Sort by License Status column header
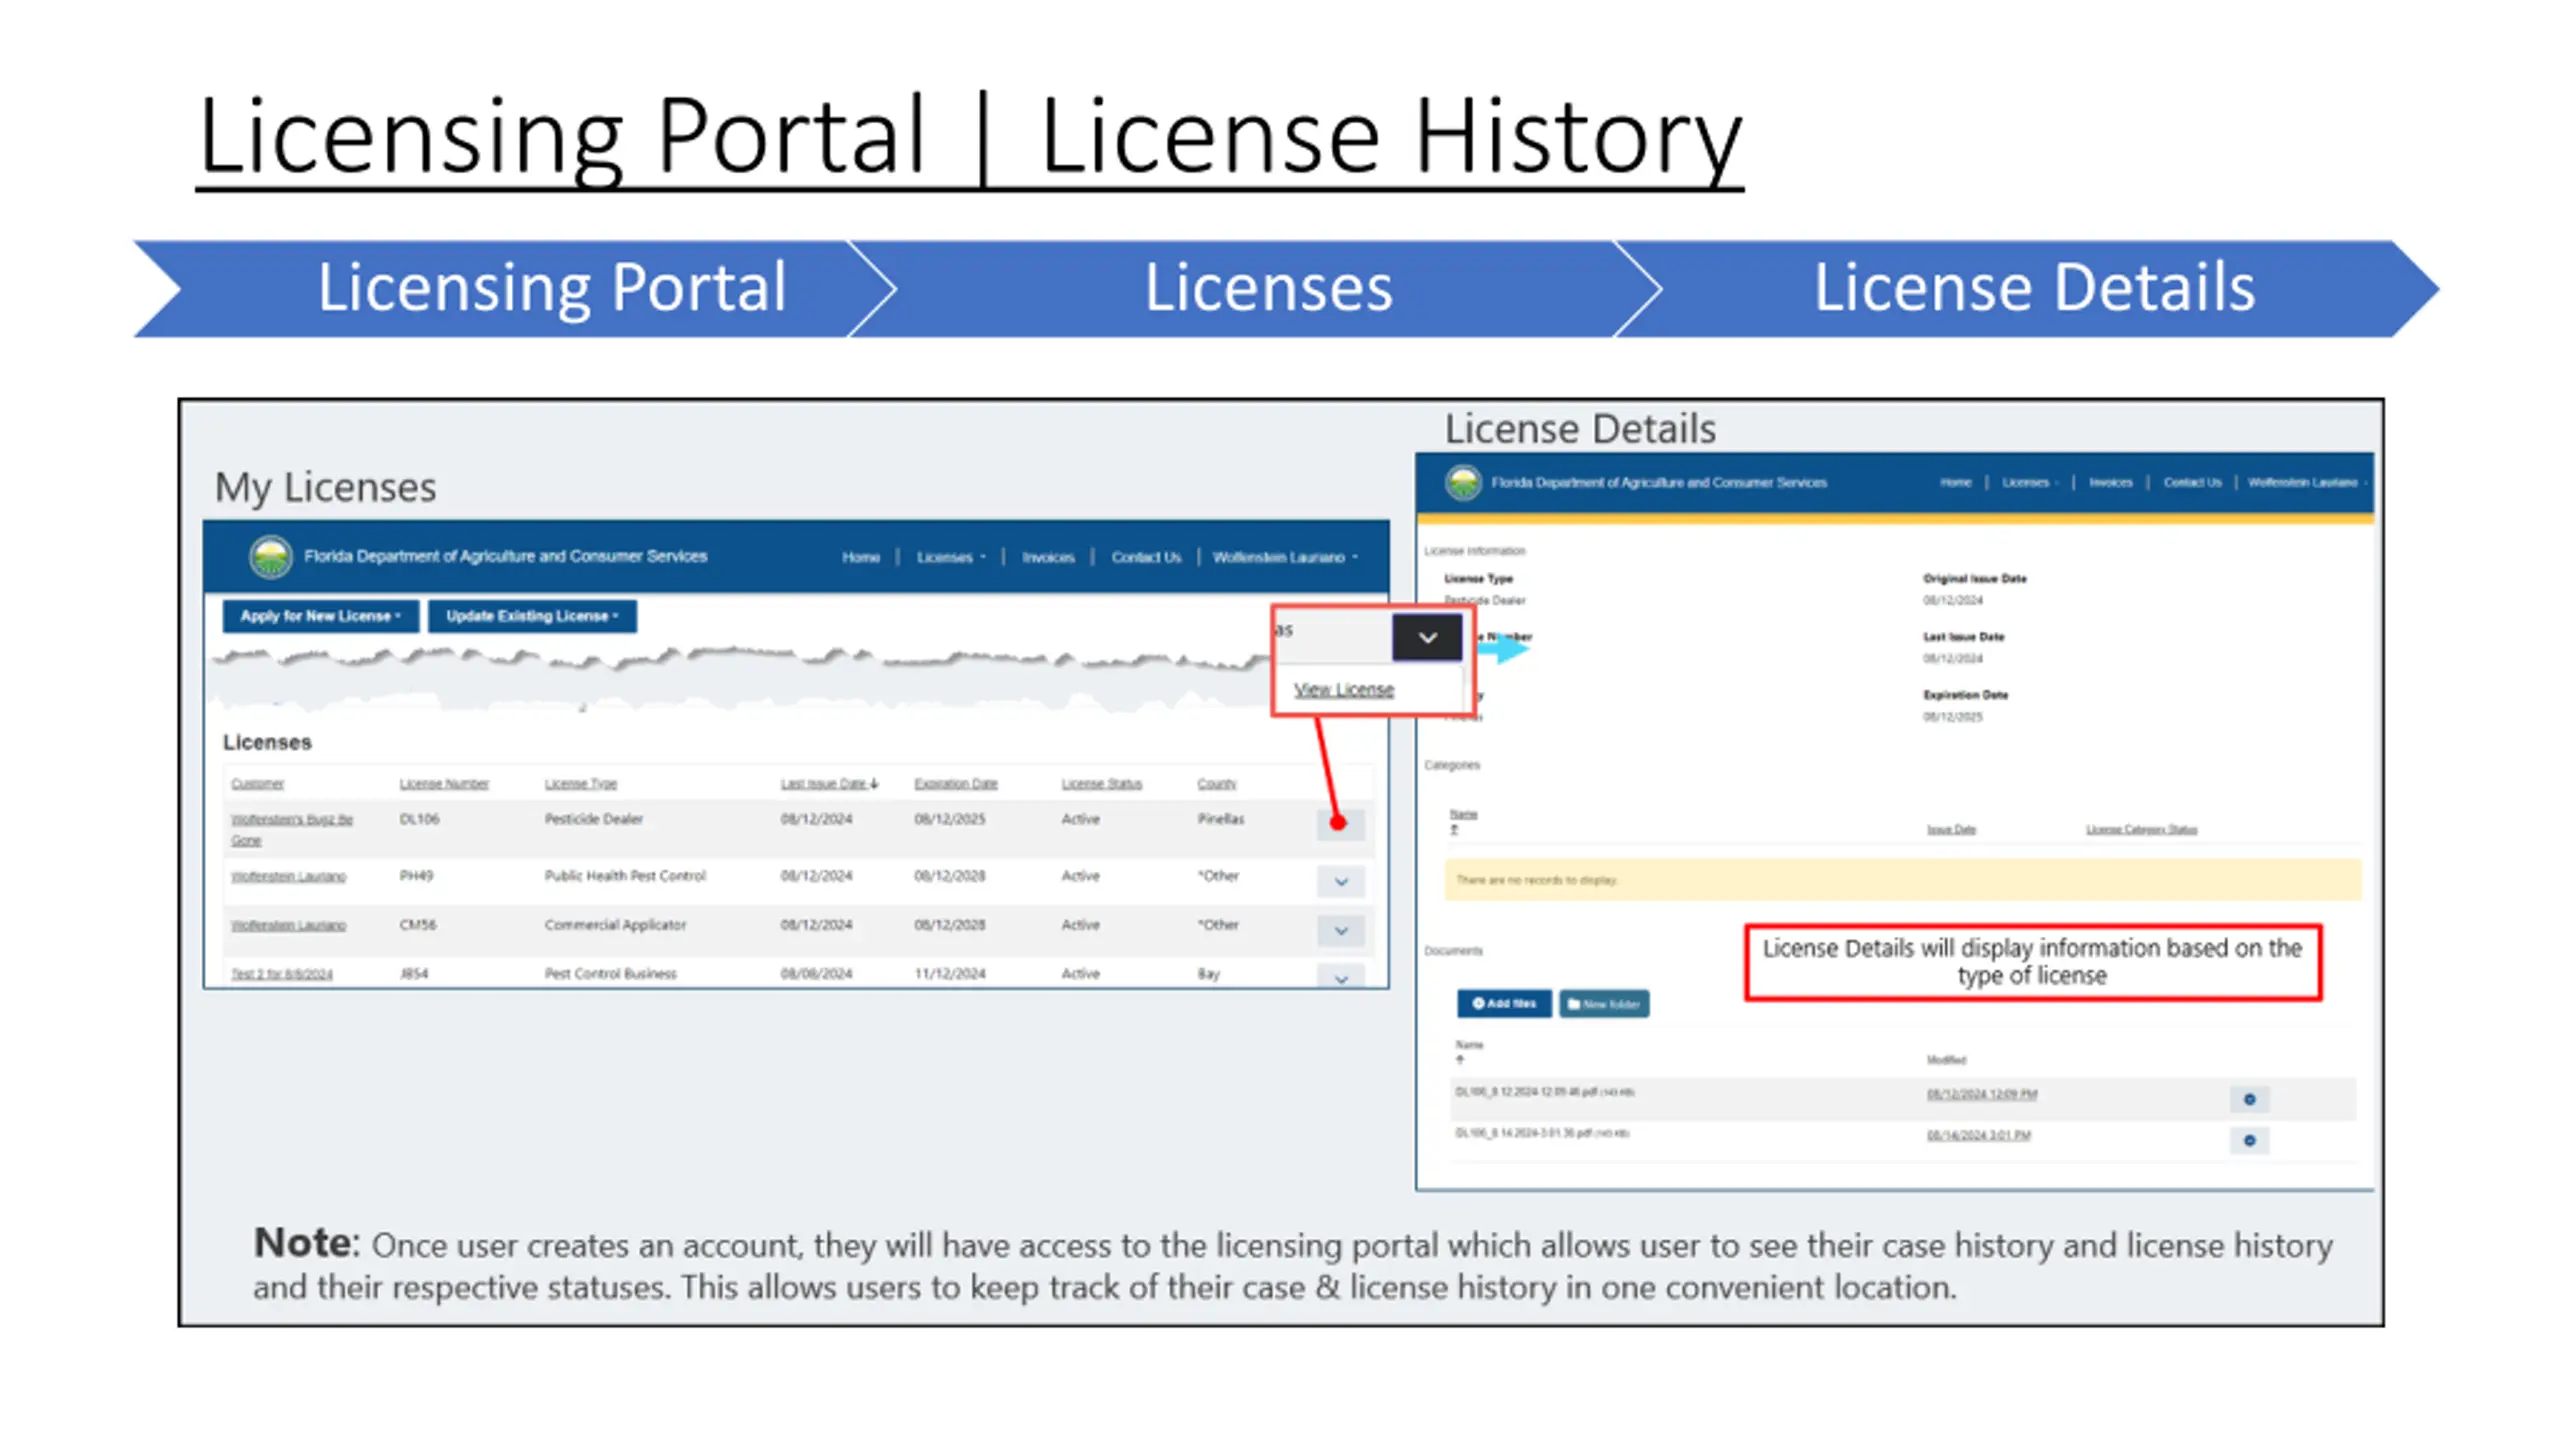 (1101, 784)
